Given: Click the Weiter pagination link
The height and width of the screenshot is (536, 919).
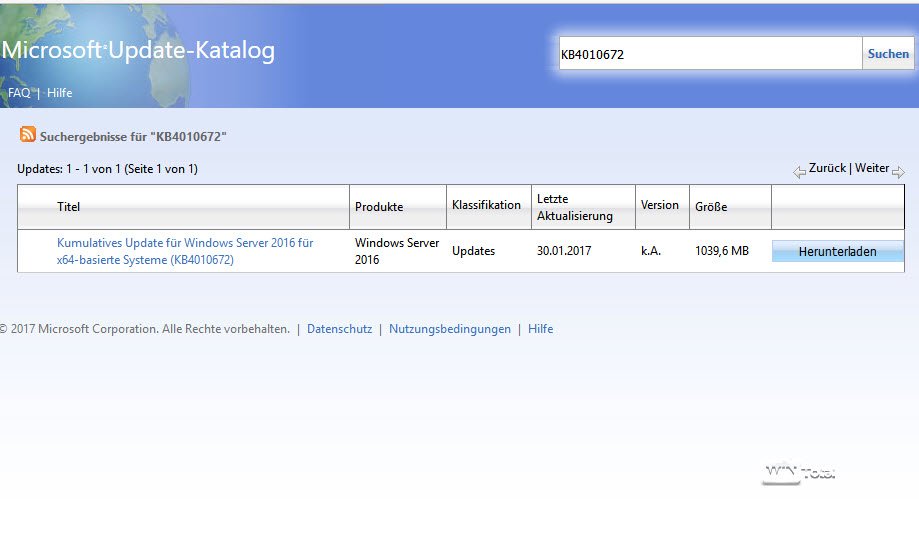Looking at the screenshot, I should pos(872,168).
